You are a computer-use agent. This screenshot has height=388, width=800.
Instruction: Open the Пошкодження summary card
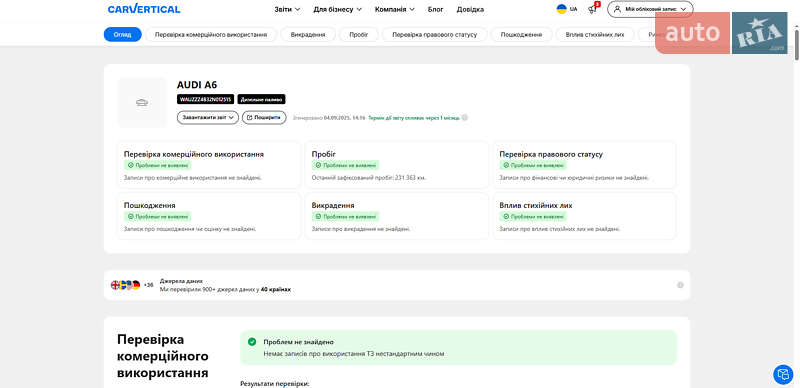tap(209, 216)
